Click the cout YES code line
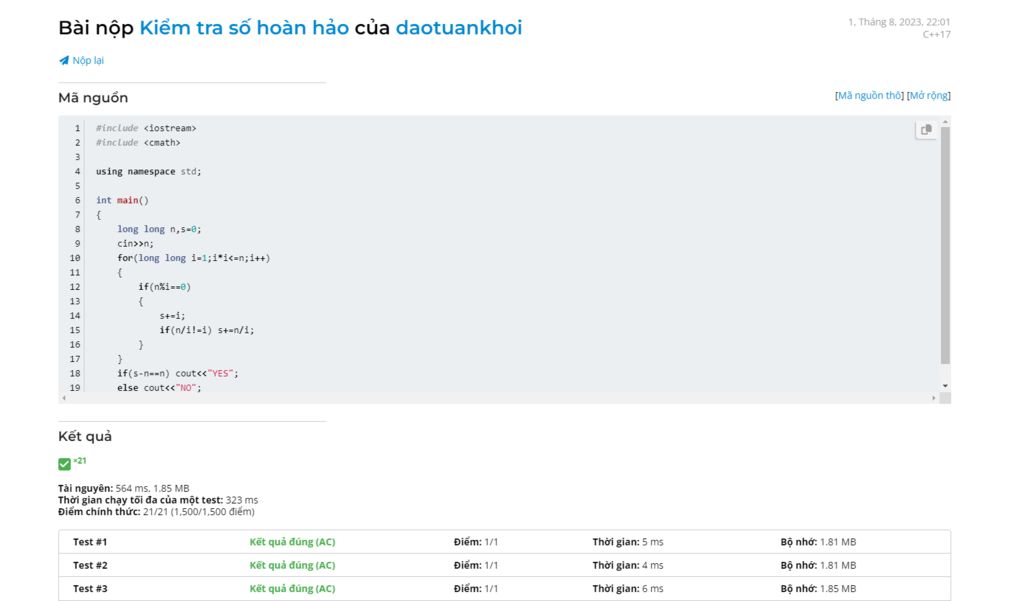 click(x=178, y=373)
